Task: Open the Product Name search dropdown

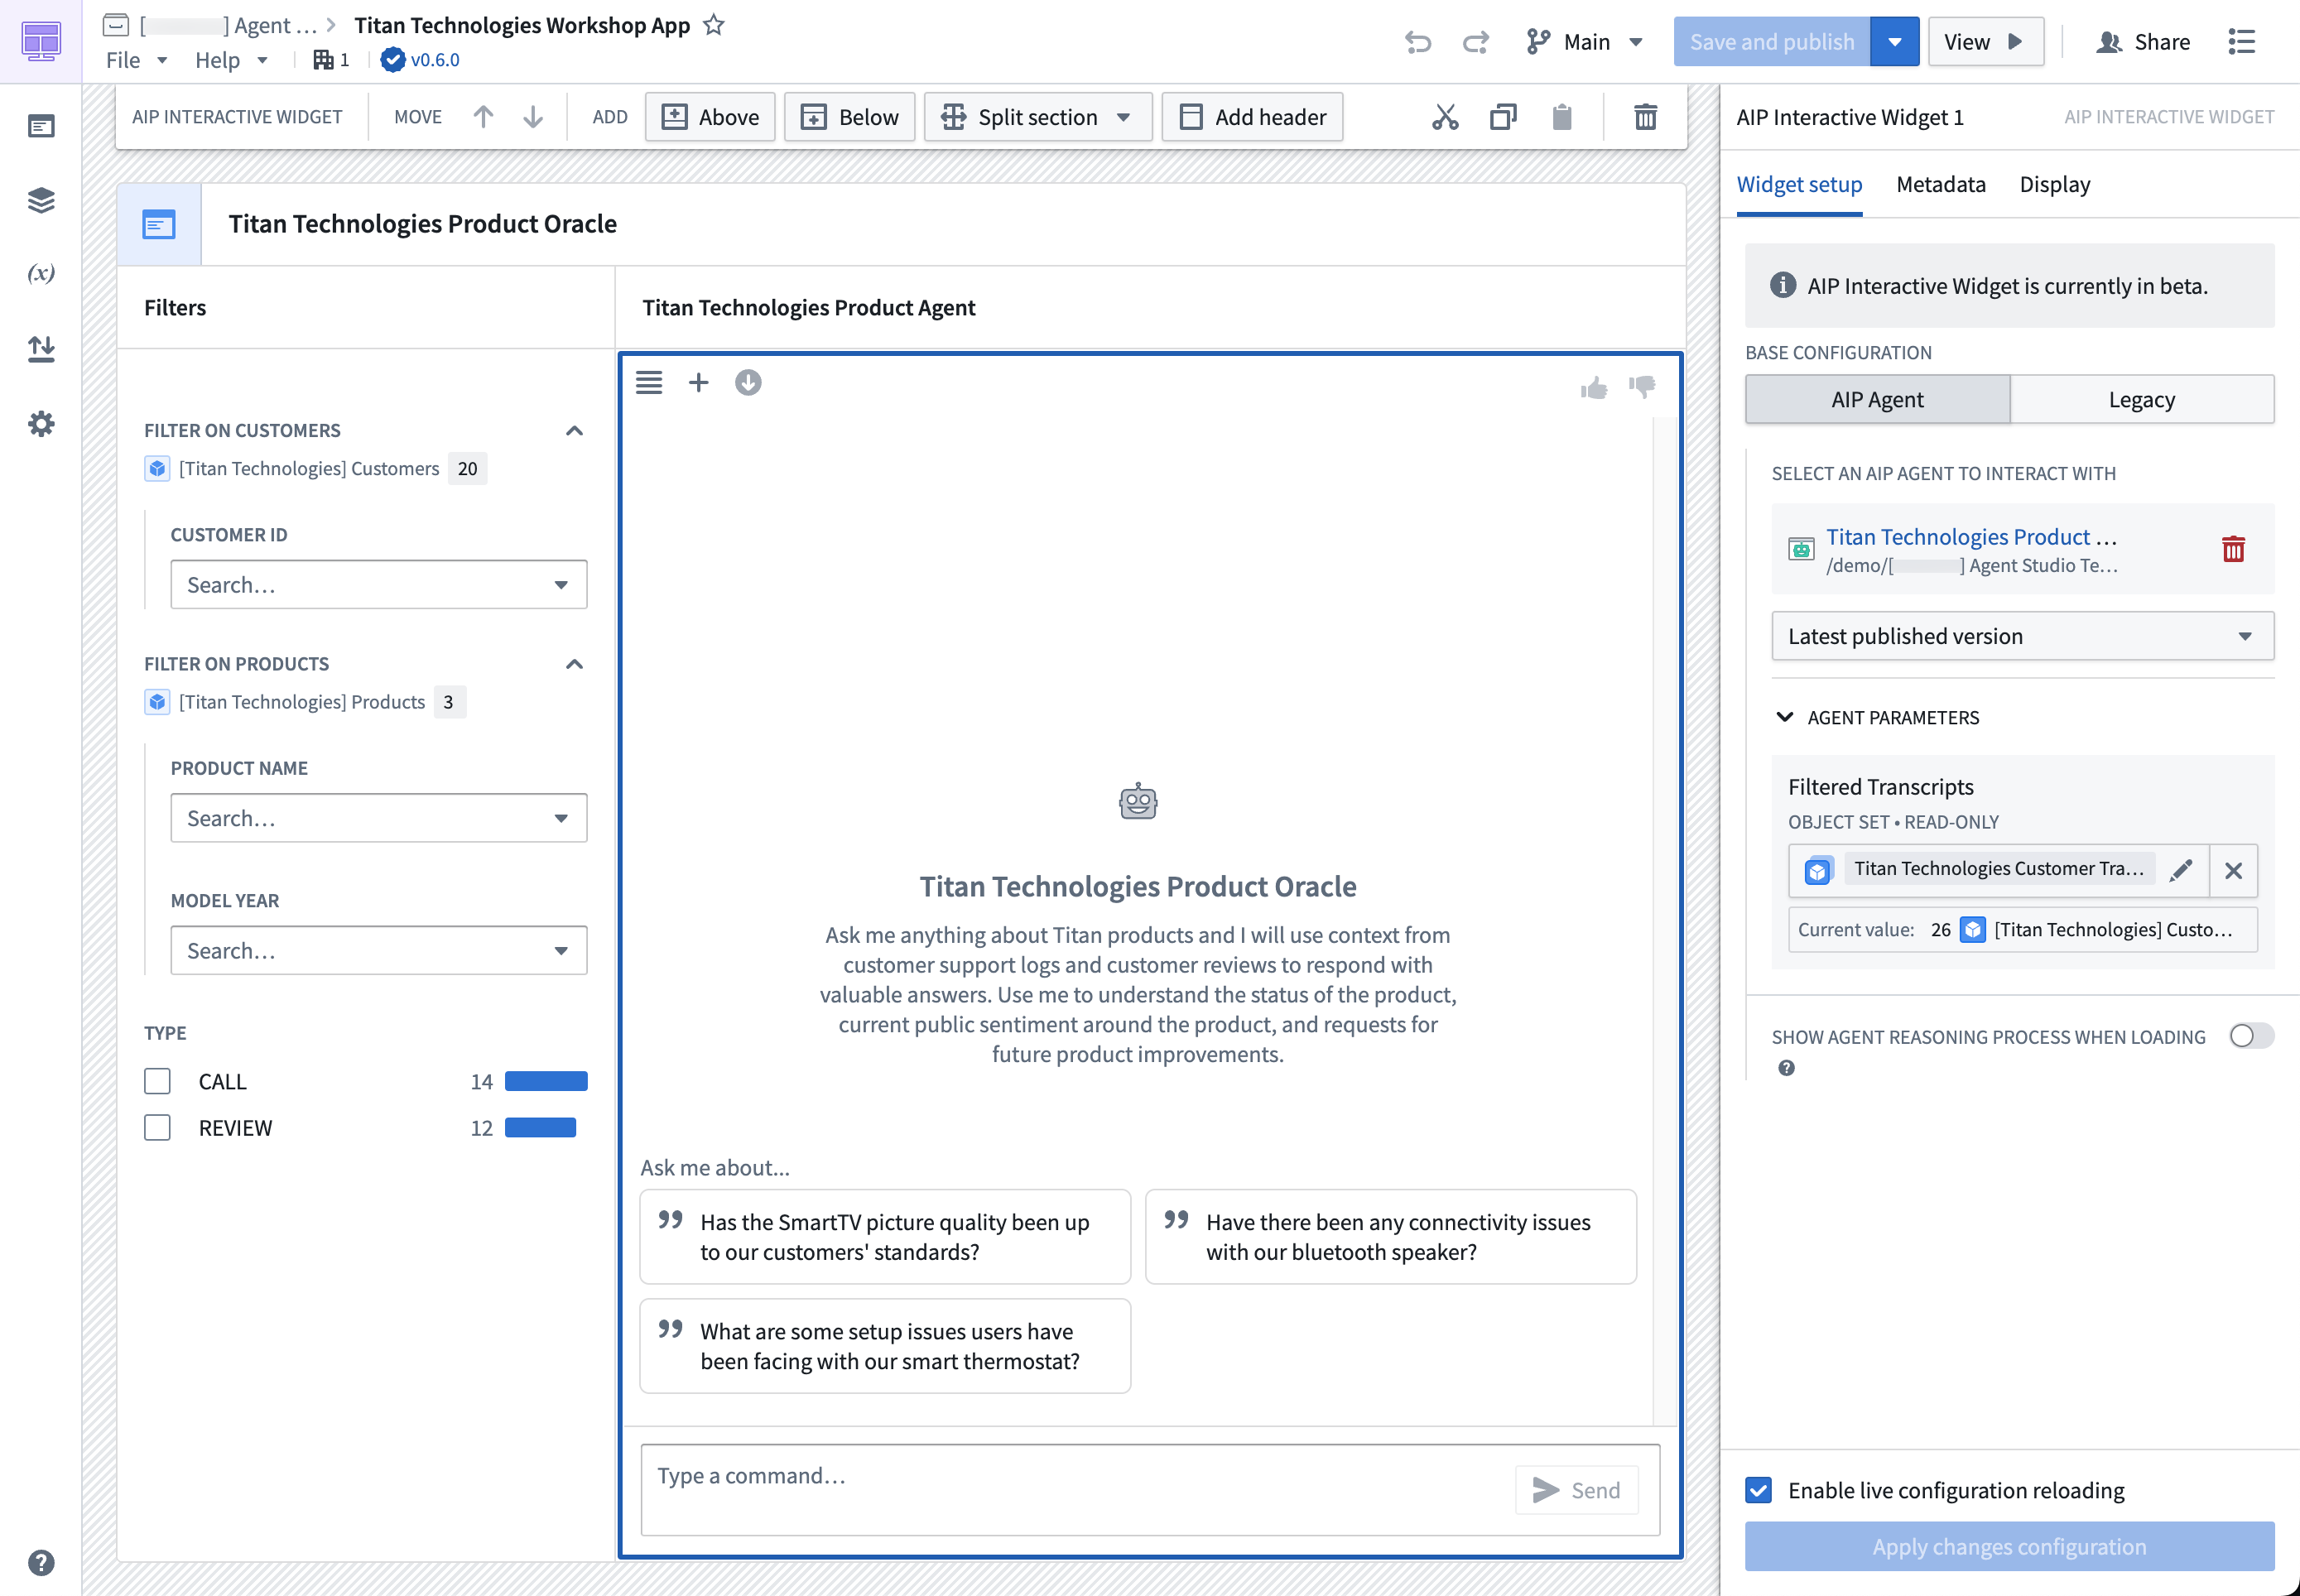Action: tap(378, 818)
